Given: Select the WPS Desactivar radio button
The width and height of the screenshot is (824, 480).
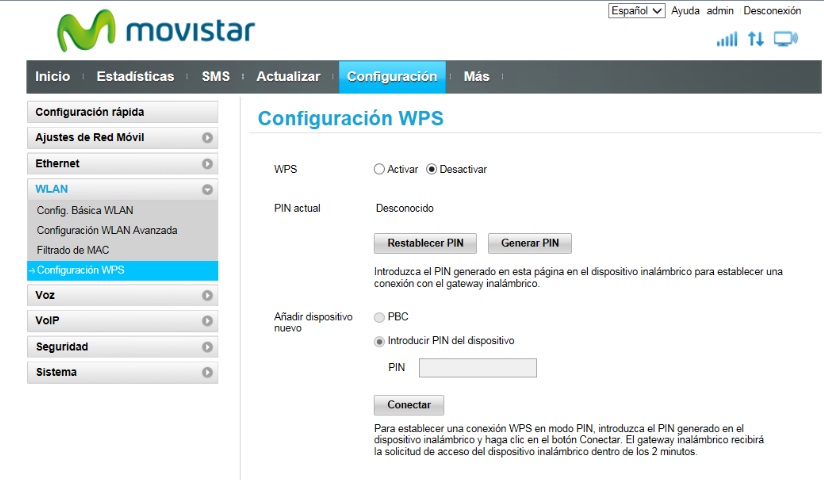Looking at the screenshot, I should click(432, 169).
